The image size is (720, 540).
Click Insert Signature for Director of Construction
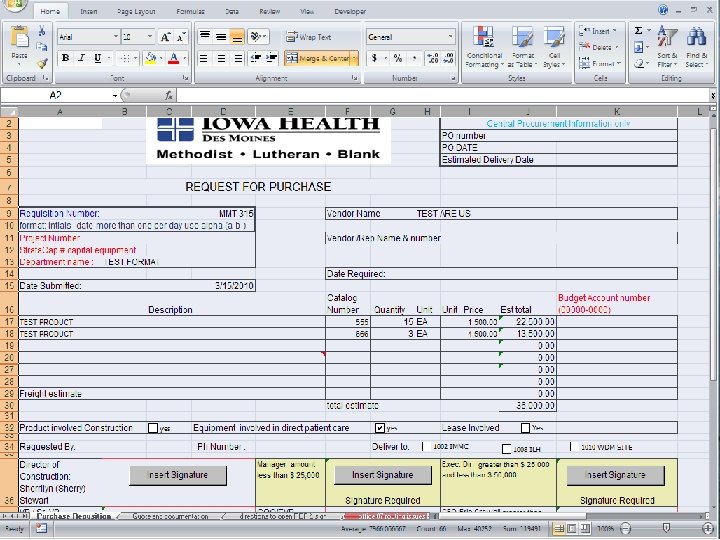click(178, 475)
